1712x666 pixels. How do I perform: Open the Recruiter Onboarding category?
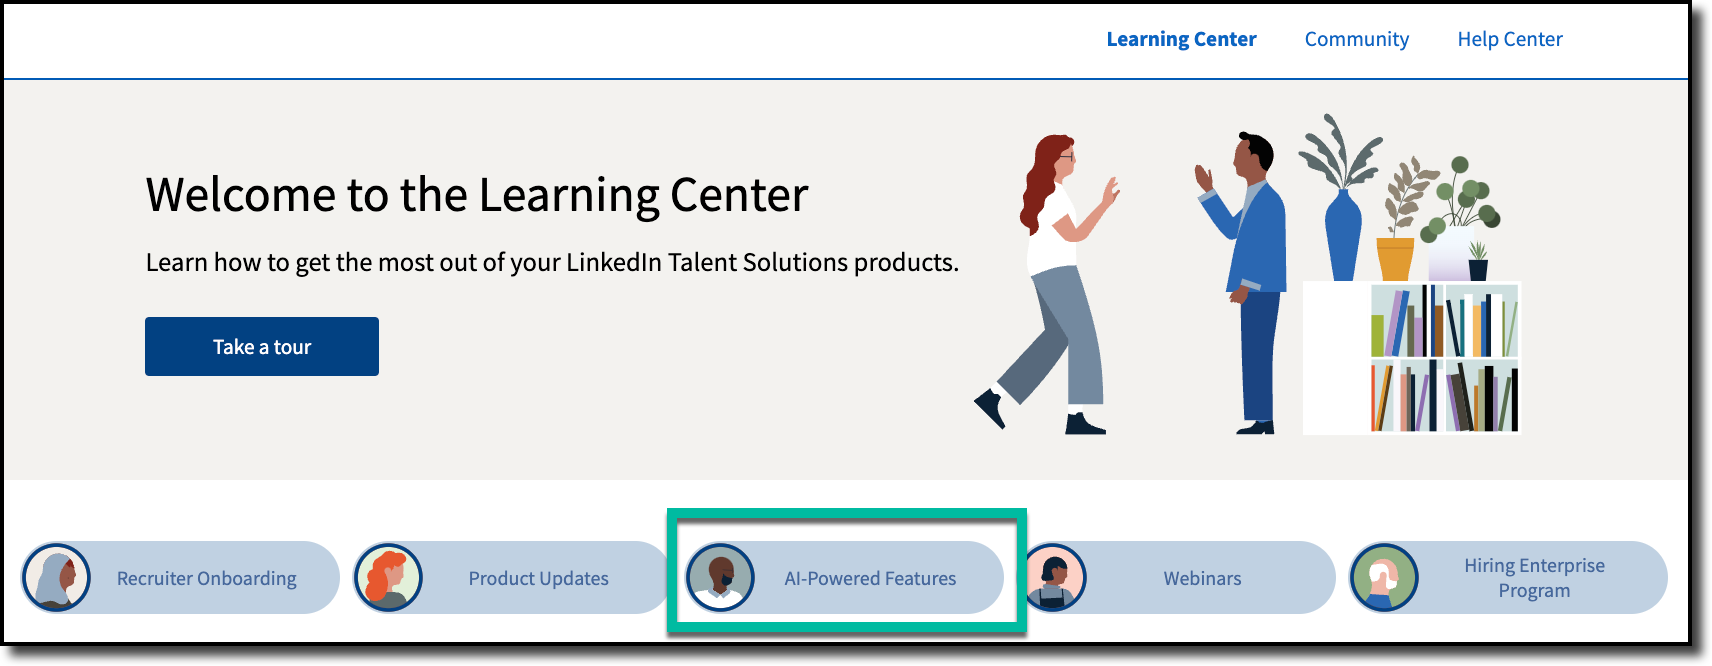pos(181,578)
